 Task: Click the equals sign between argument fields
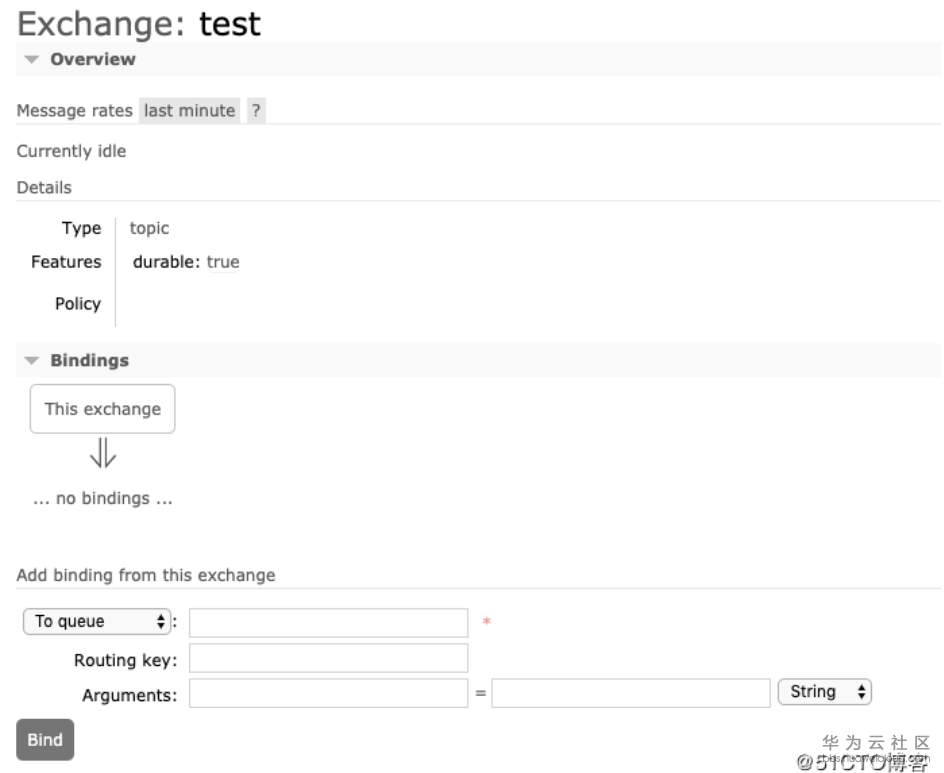click(x=480, y=694)
